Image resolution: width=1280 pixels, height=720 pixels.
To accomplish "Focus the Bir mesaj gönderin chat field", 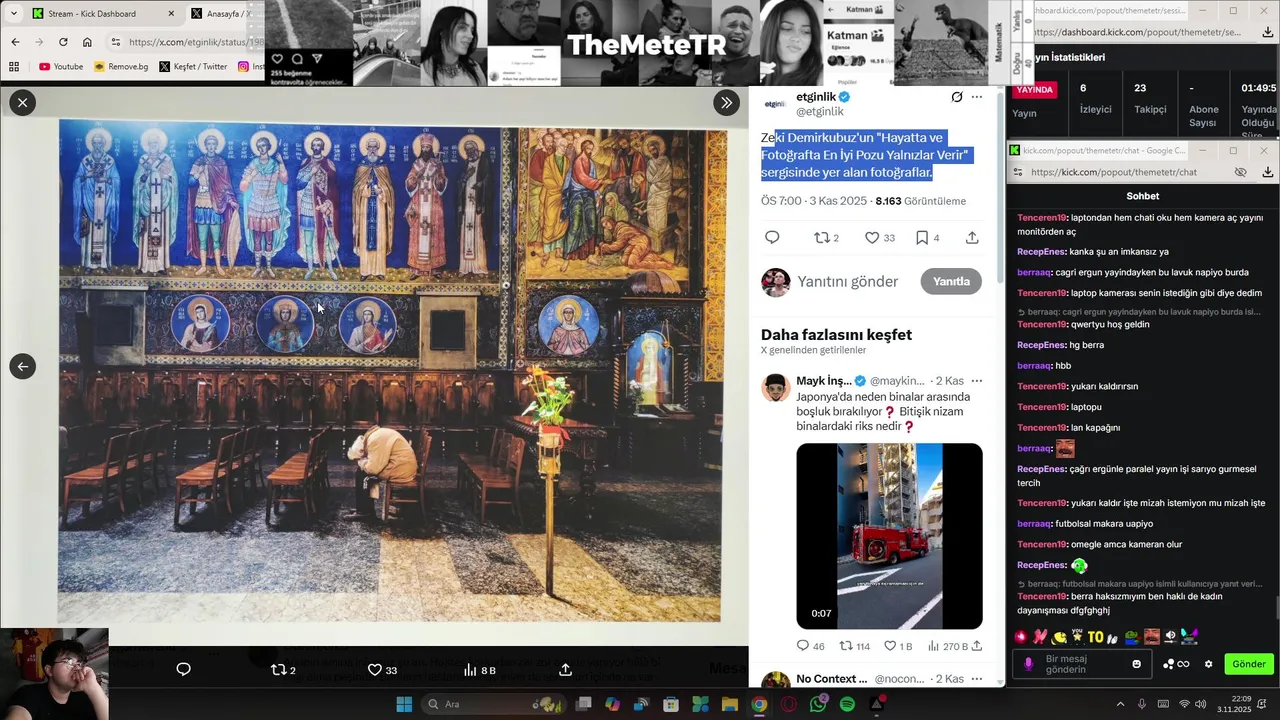I will (x=1080, y=664).
